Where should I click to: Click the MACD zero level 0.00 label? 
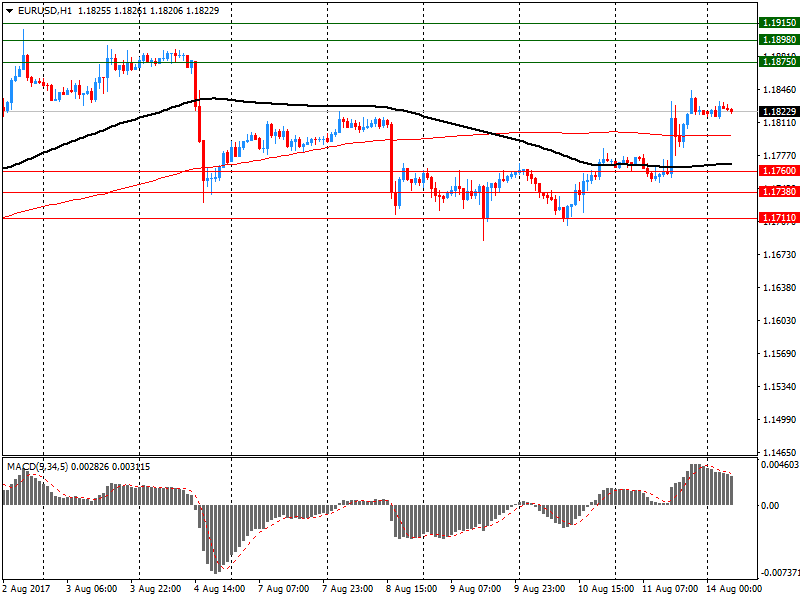(x=770, y=506)
